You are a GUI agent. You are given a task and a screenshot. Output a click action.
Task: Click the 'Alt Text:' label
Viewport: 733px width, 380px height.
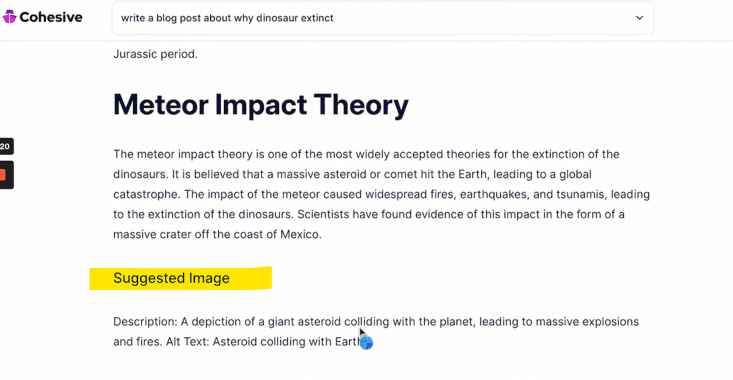click(187, 342)
